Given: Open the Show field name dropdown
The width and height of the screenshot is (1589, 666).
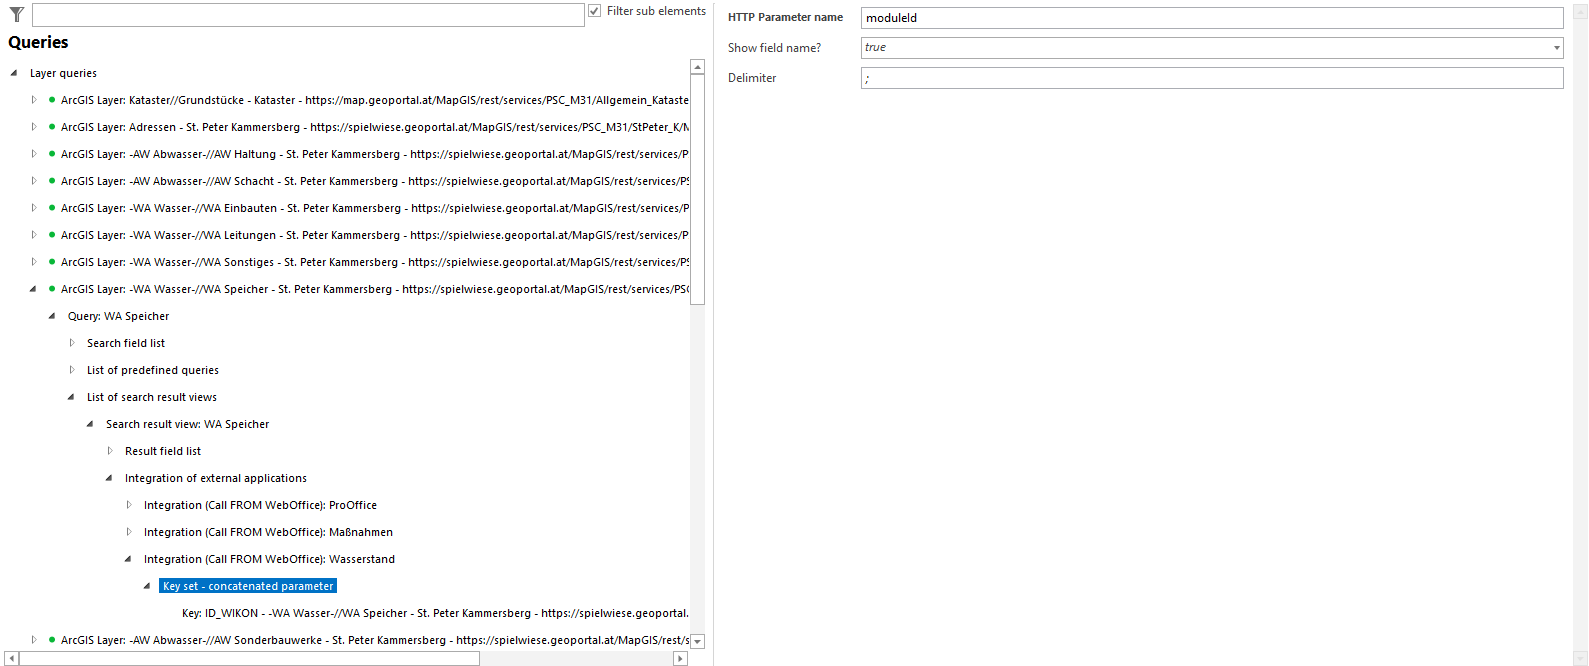Looking at the screenshot, I should 1557,48.
